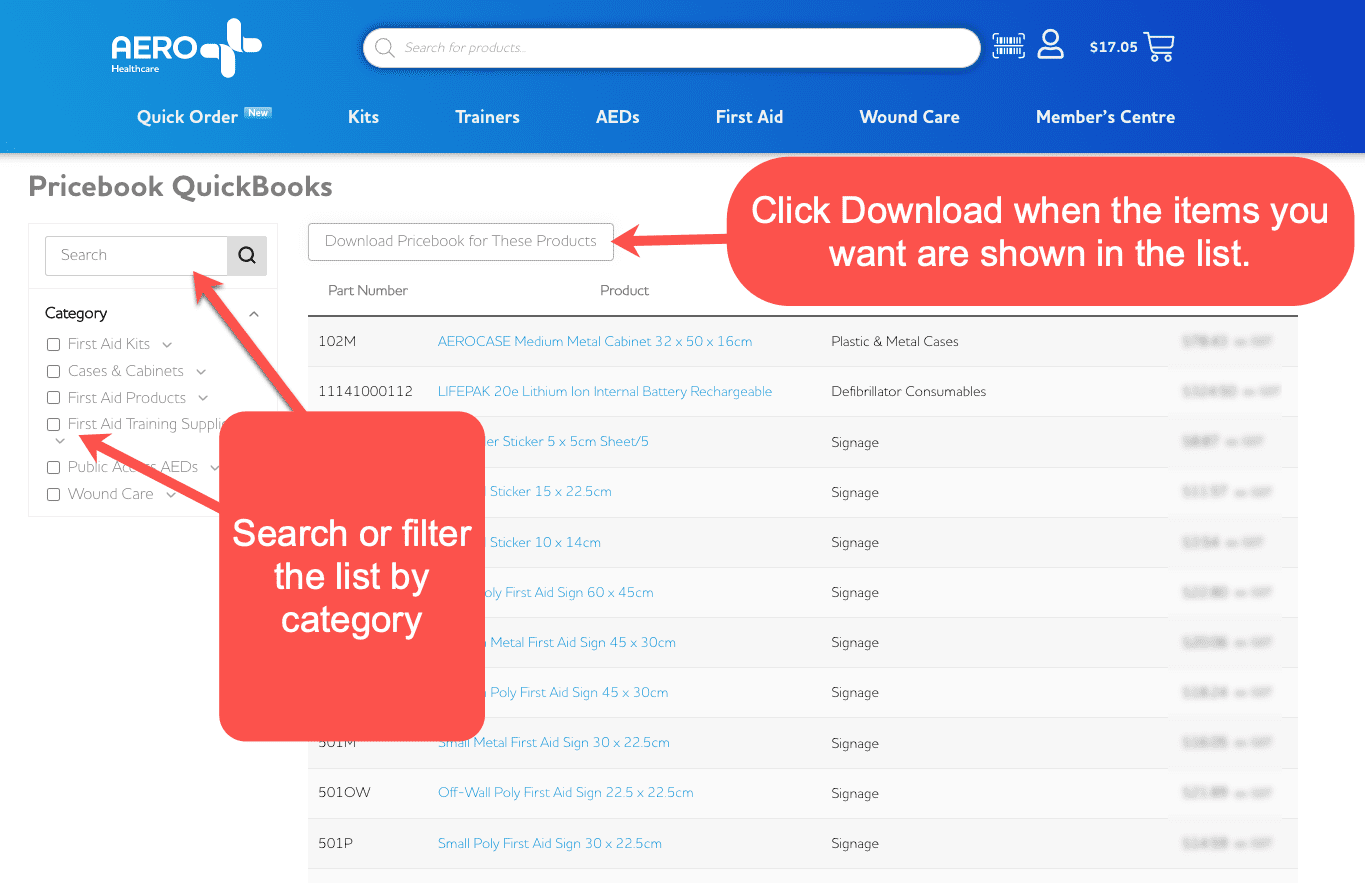Viewport: 1365px width, 883px height.
Task: Select part number 11141000112 cell
Action: pos(365,391)
